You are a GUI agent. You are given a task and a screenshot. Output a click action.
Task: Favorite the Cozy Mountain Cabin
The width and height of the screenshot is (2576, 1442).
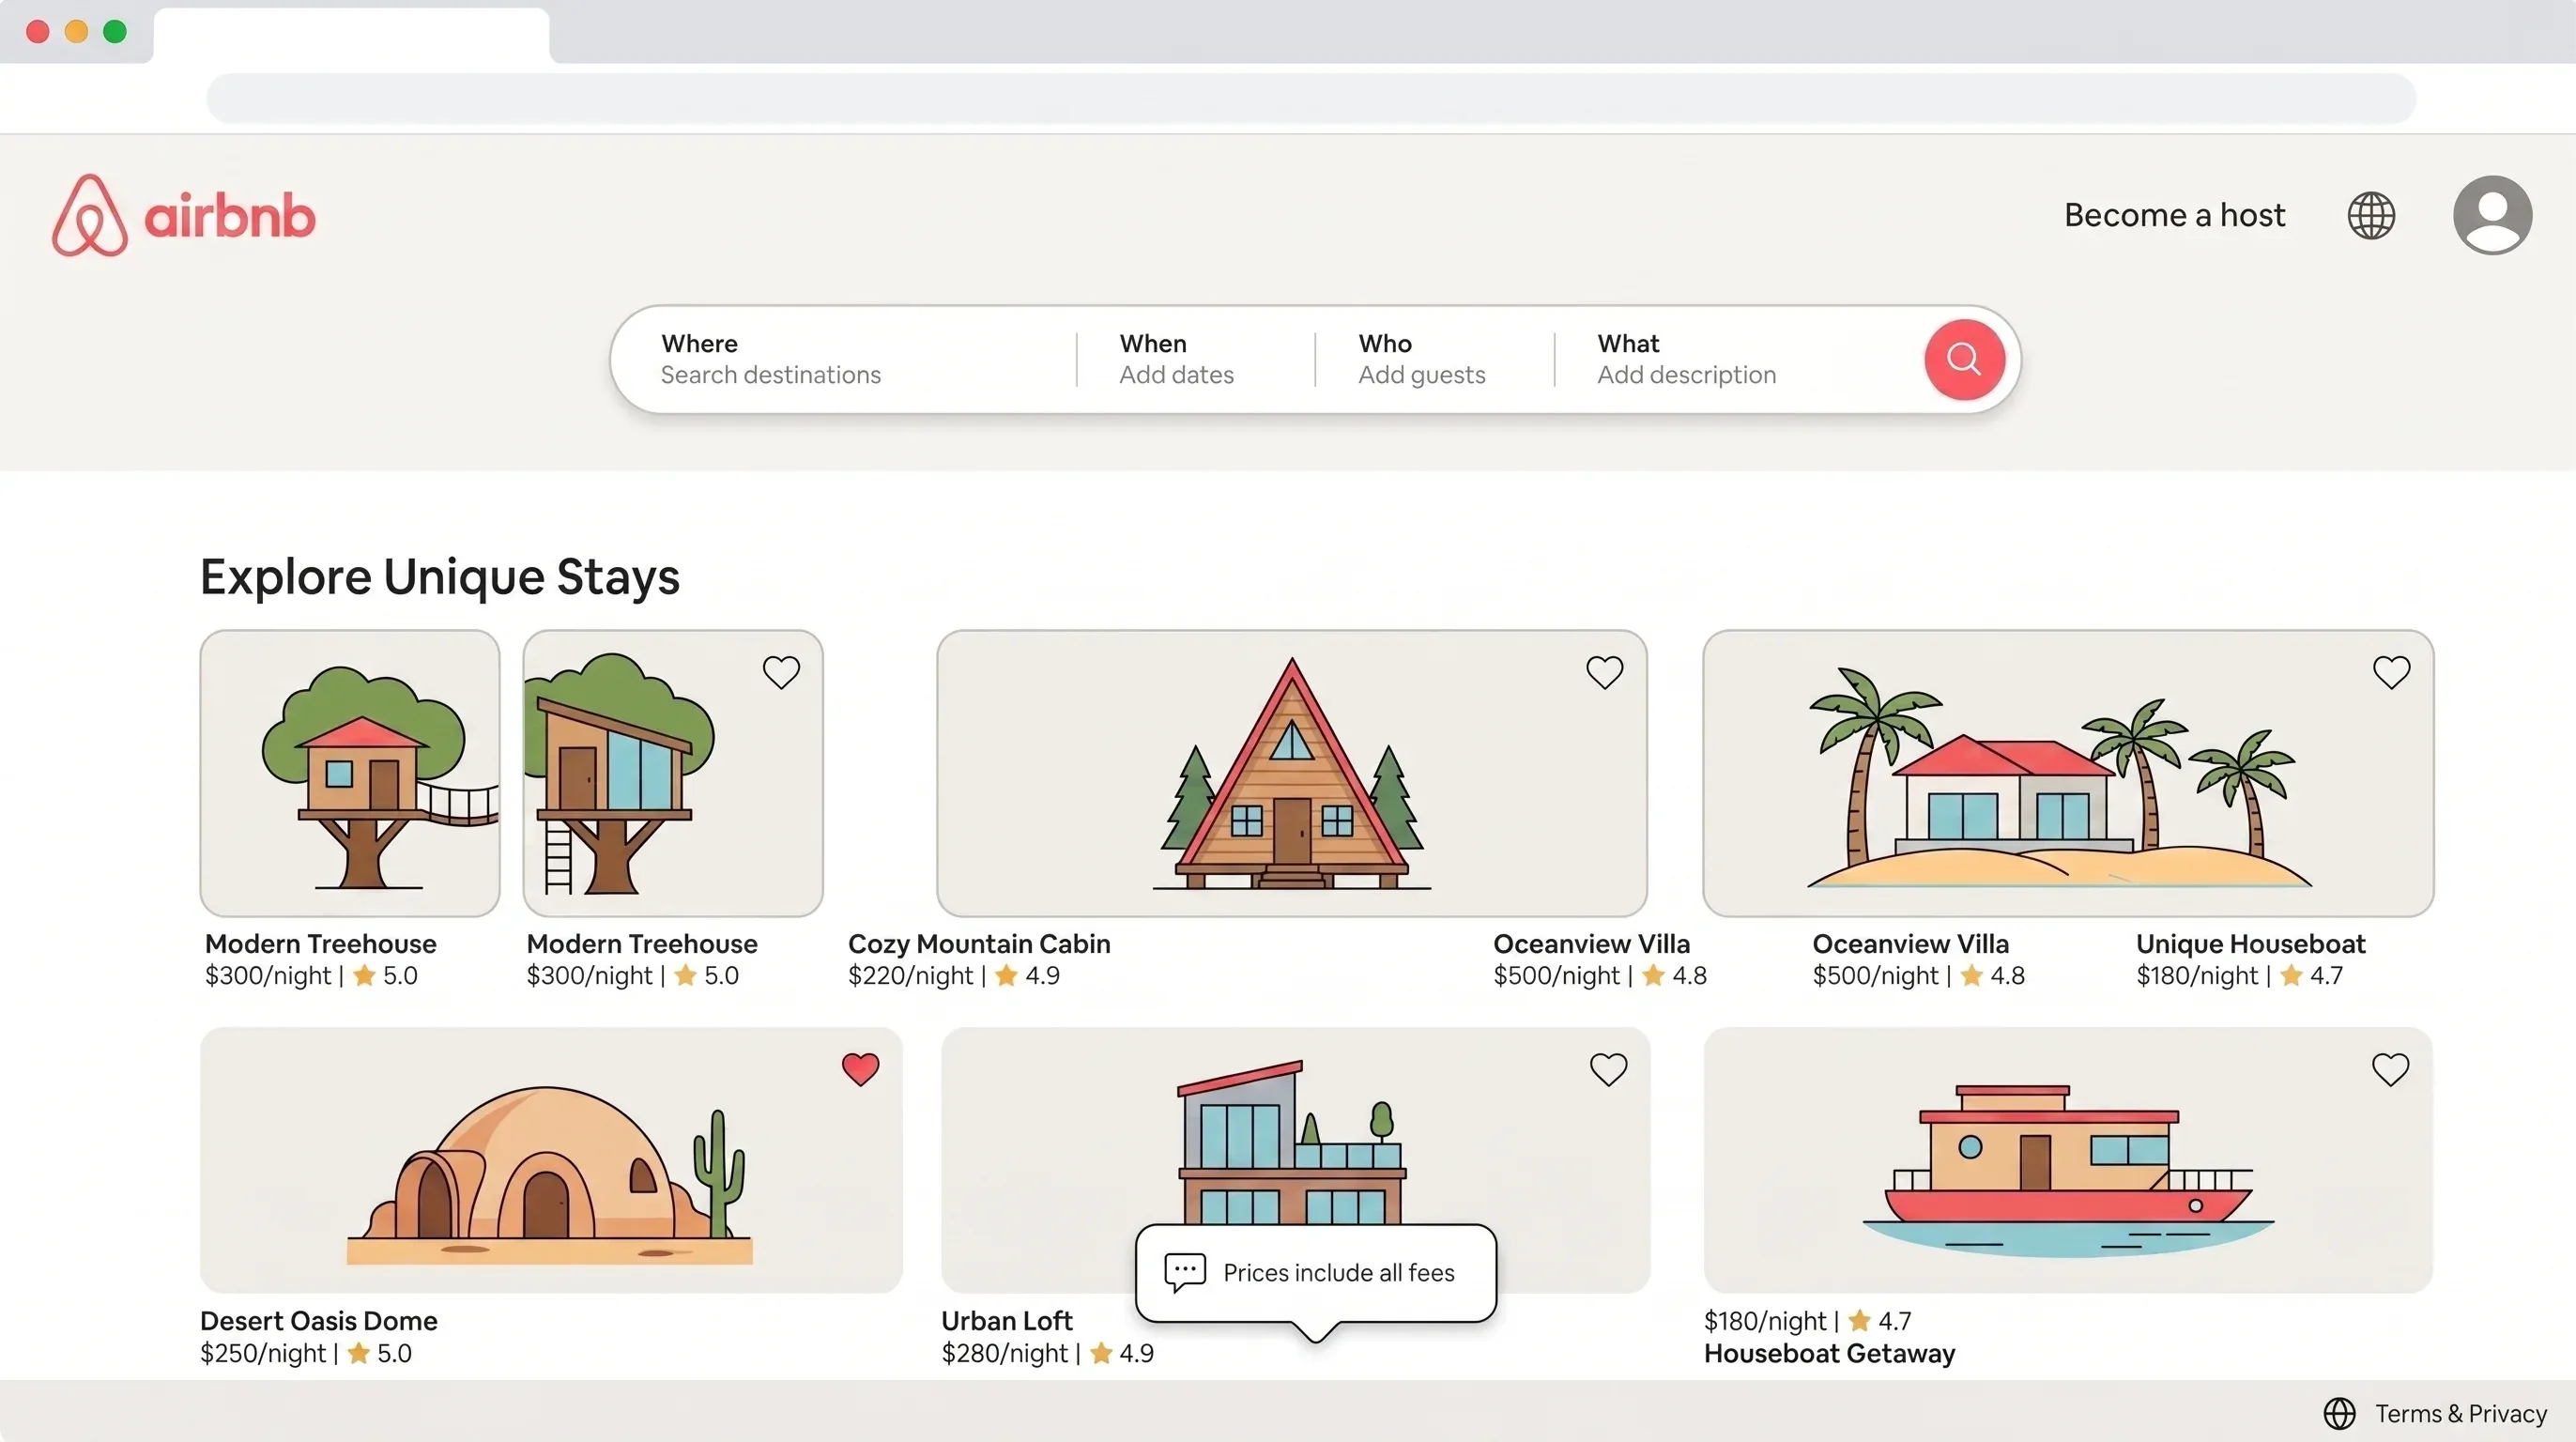1604,672
